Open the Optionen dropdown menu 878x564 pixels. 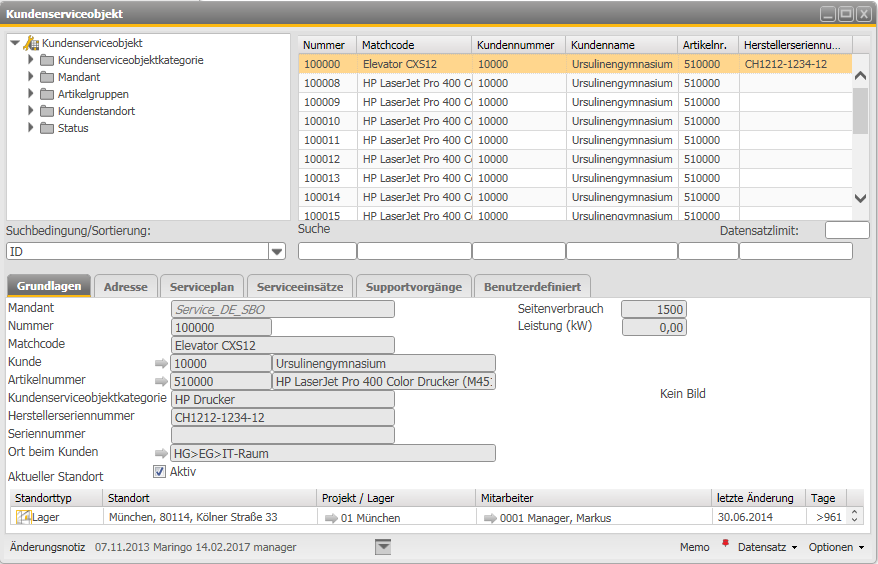(836, 547)
